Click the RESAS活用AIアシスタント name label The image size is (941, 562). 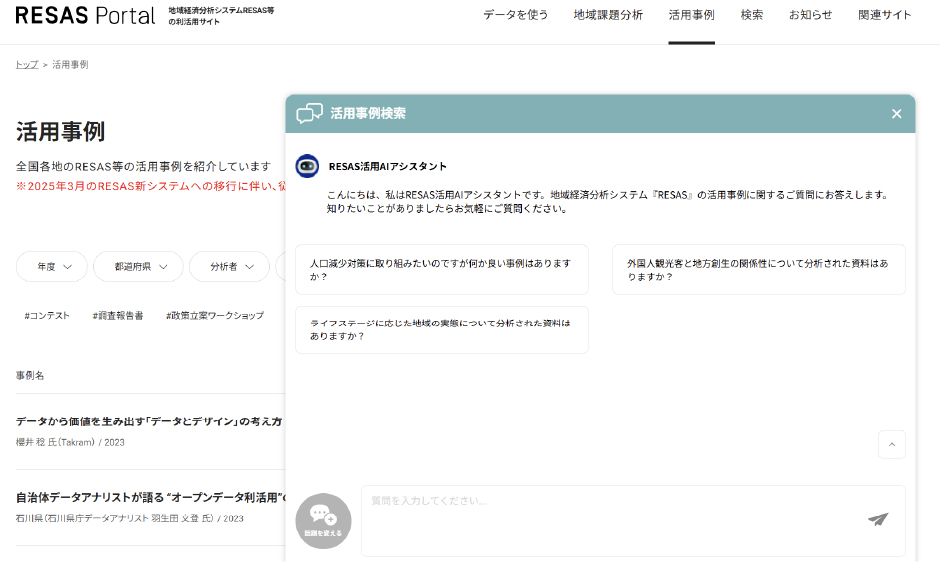click(x=388, y=166)
